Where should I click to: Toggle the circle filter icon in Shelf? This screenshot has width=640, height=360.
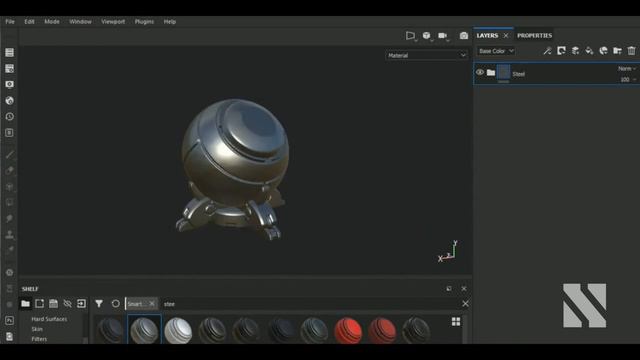pos(116,303)
